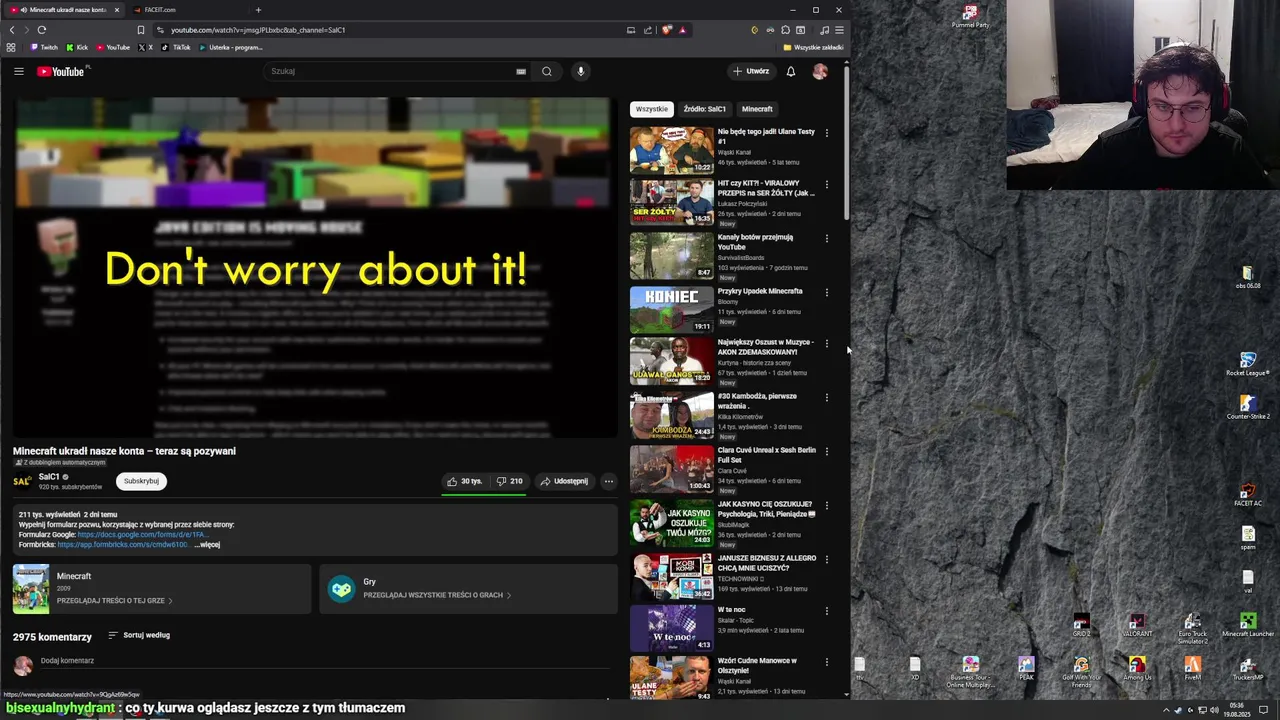
Task: Like the video with thumbs-up
Action: (x=464, y=481)
